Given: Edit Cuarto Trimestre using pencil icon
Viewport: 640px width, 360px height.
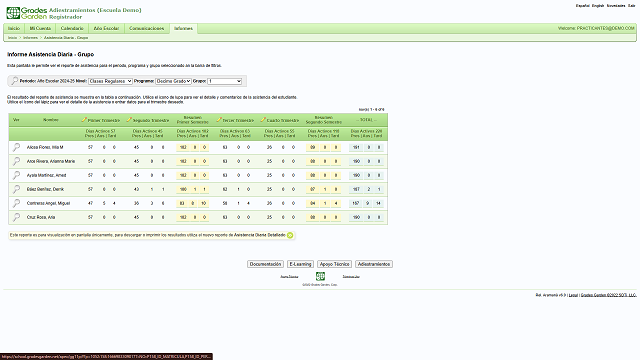Looking at the screenshot, I should 263,120.
